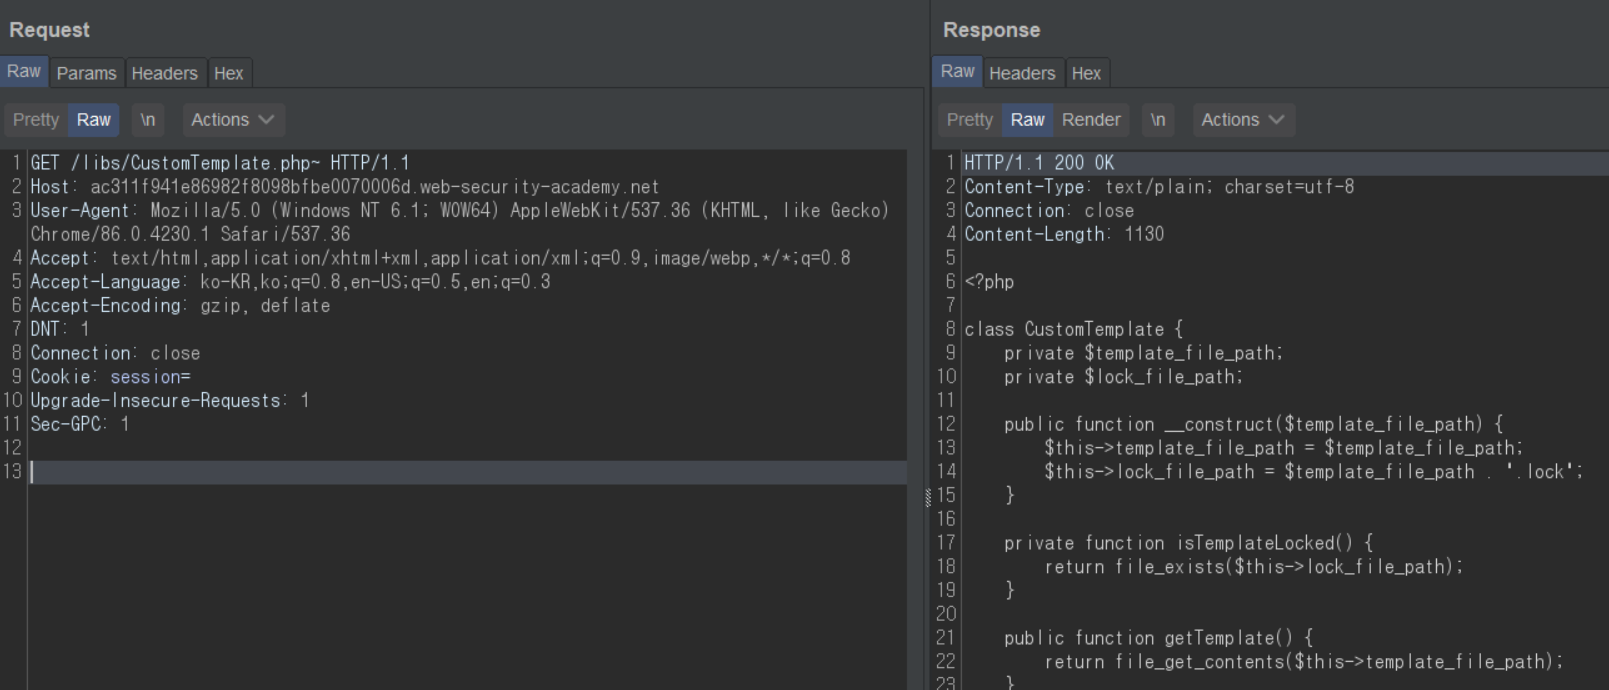1609x690 pixels.
Task: Toggle the \n non-printable characters in Request
Action: 148,120
